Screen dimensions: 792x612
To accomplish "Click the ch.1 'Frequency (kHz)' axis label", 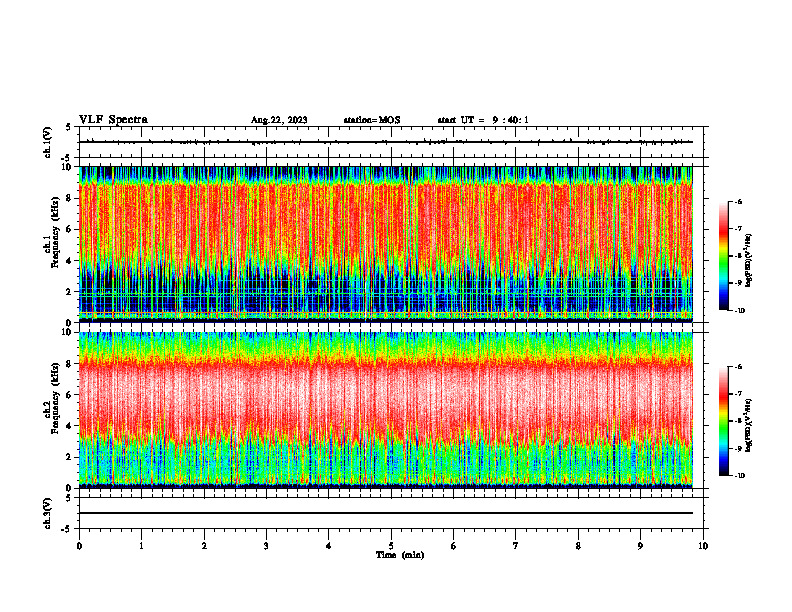I will [x=55, y=232].
